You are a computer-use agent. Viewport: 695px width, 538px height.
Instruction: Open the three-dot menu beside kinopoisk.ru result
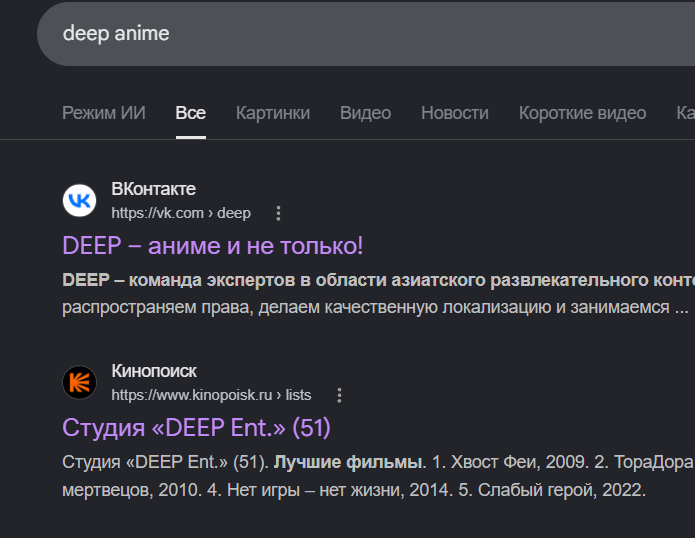339,395
